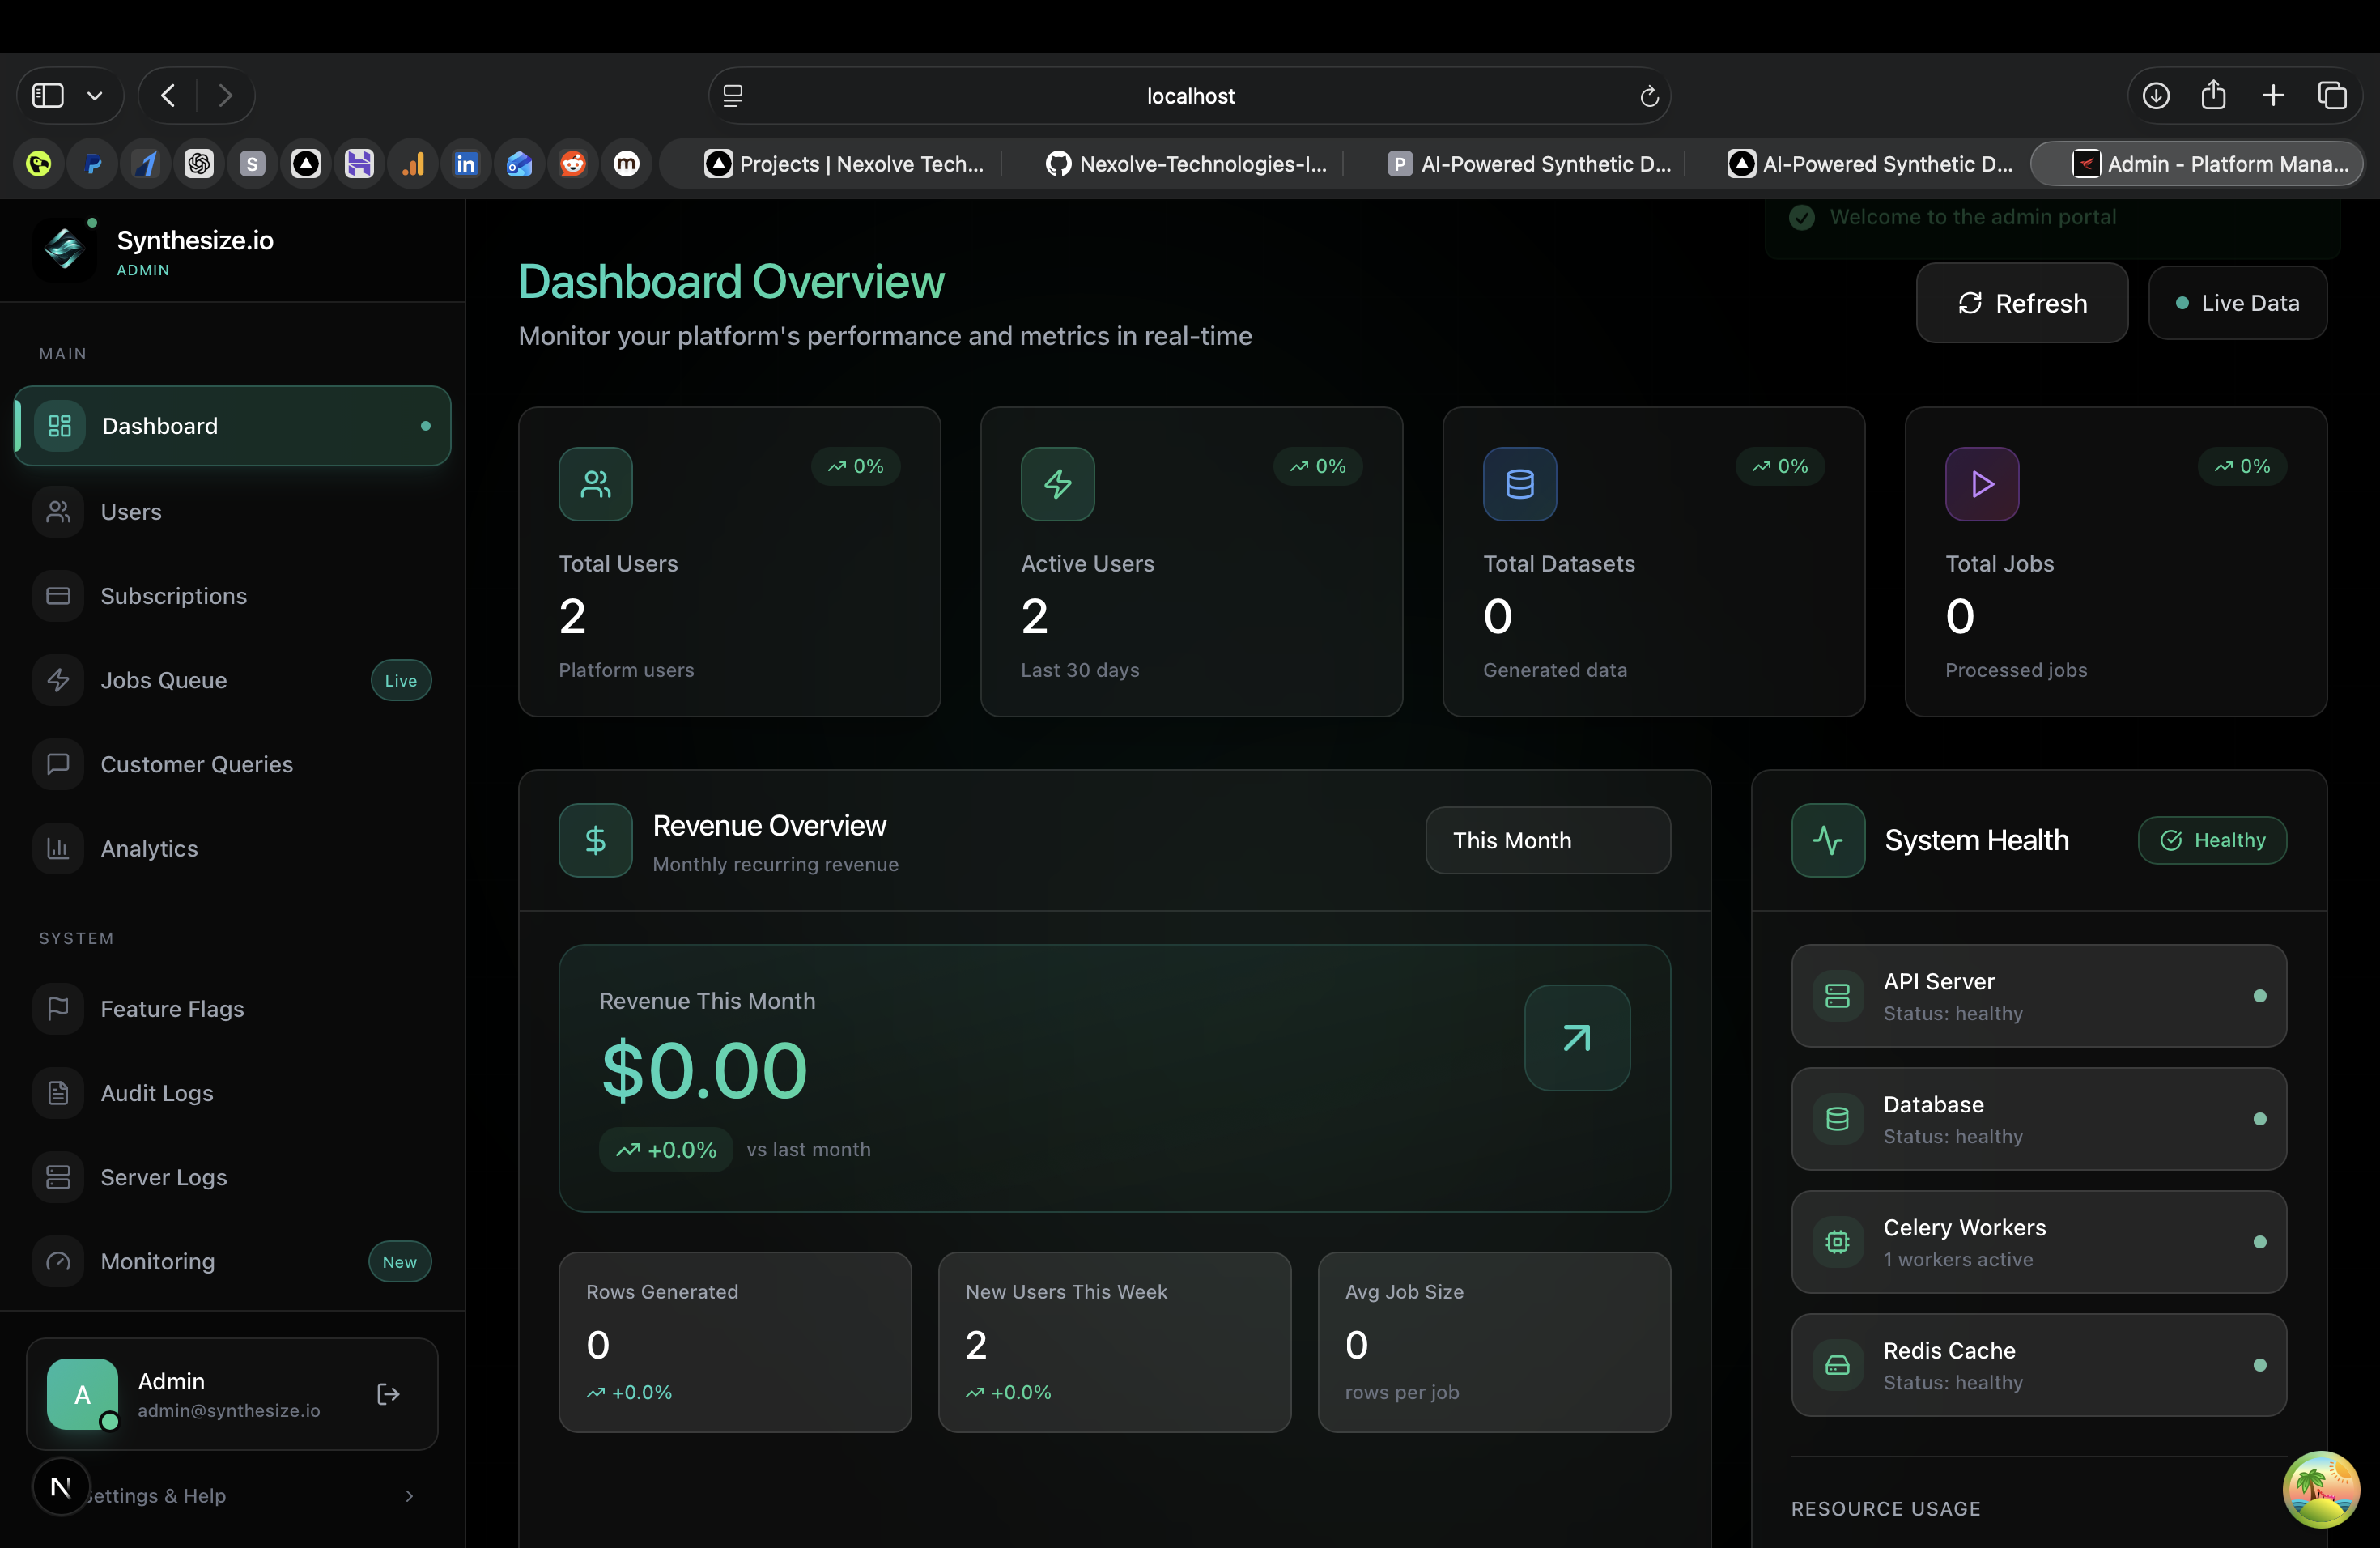Image resolution: width=2380 pixels, height=1548 pixels.
Task: Open Jobs Queue in the sidebar
Action: [164, 680]
